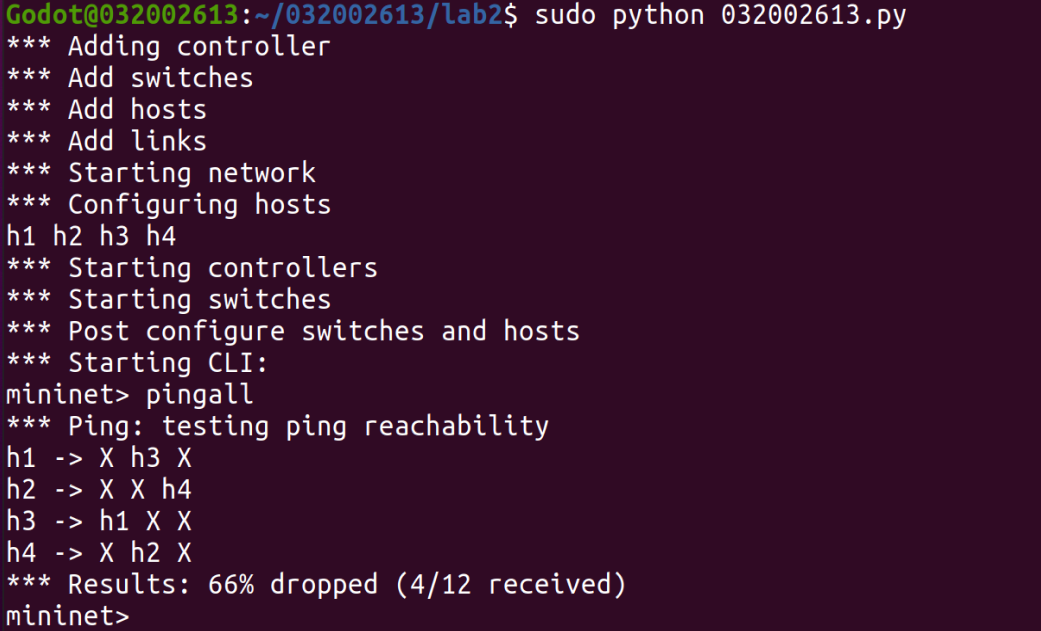Select the Adding controller output line

pyautogui.click(x=168, y=47)
